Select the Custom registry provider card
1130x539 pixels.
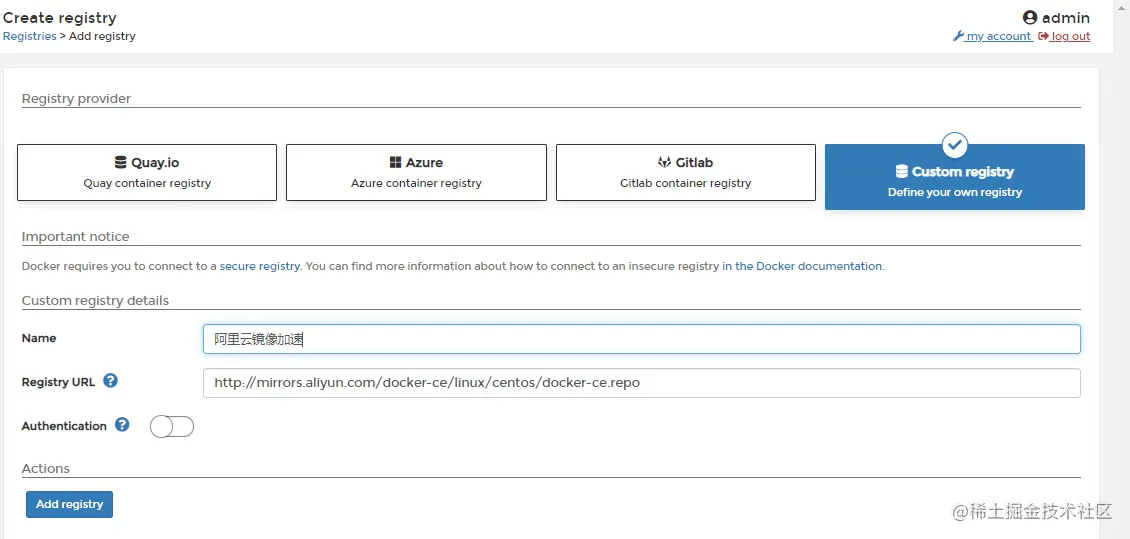pyautogui.click(x=955, y=177)
